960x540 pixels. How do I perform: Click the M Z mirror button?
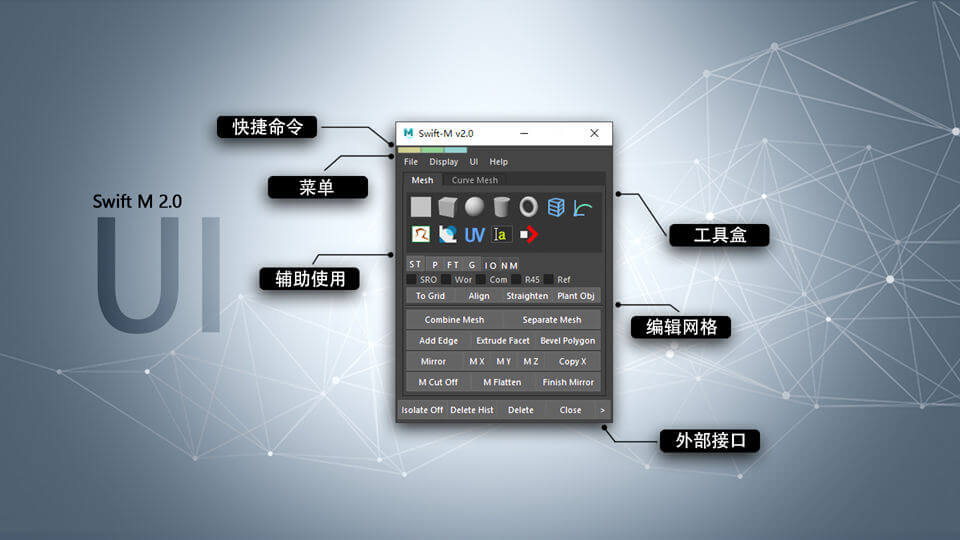530,361
